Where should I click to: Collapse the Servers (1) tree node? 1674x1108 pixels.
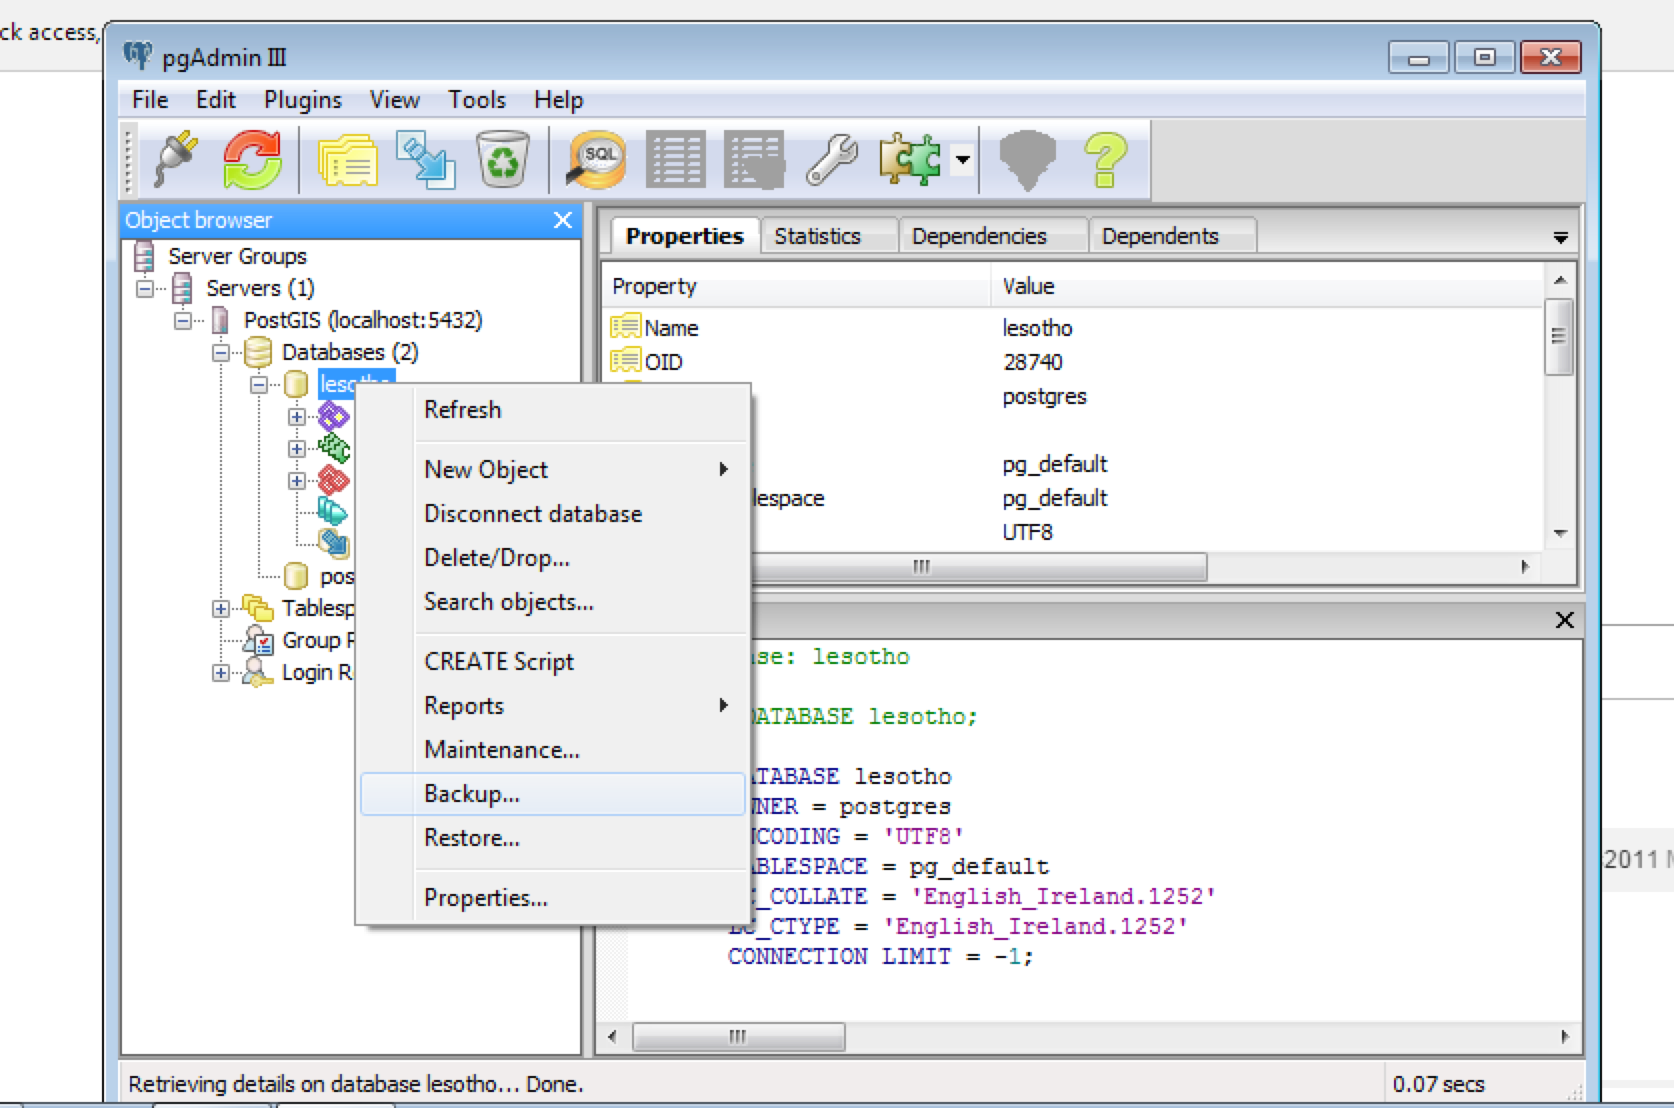point(145,288)
